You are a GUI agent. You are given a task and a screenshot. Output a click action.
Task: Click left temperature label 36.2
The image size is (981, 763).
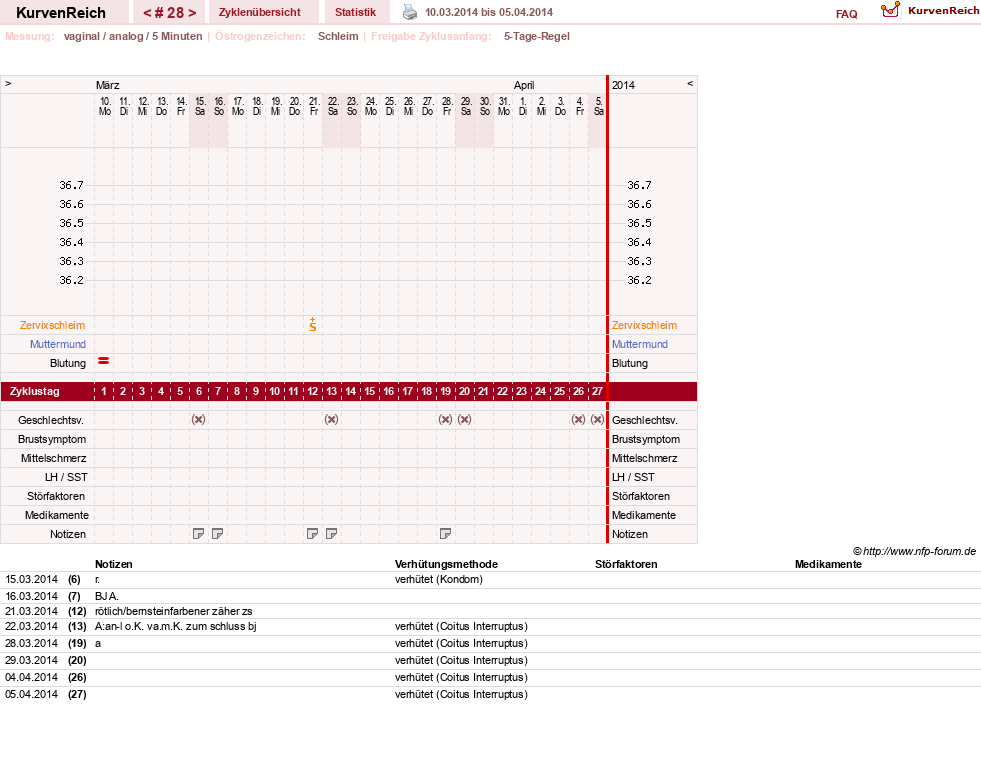71,280
